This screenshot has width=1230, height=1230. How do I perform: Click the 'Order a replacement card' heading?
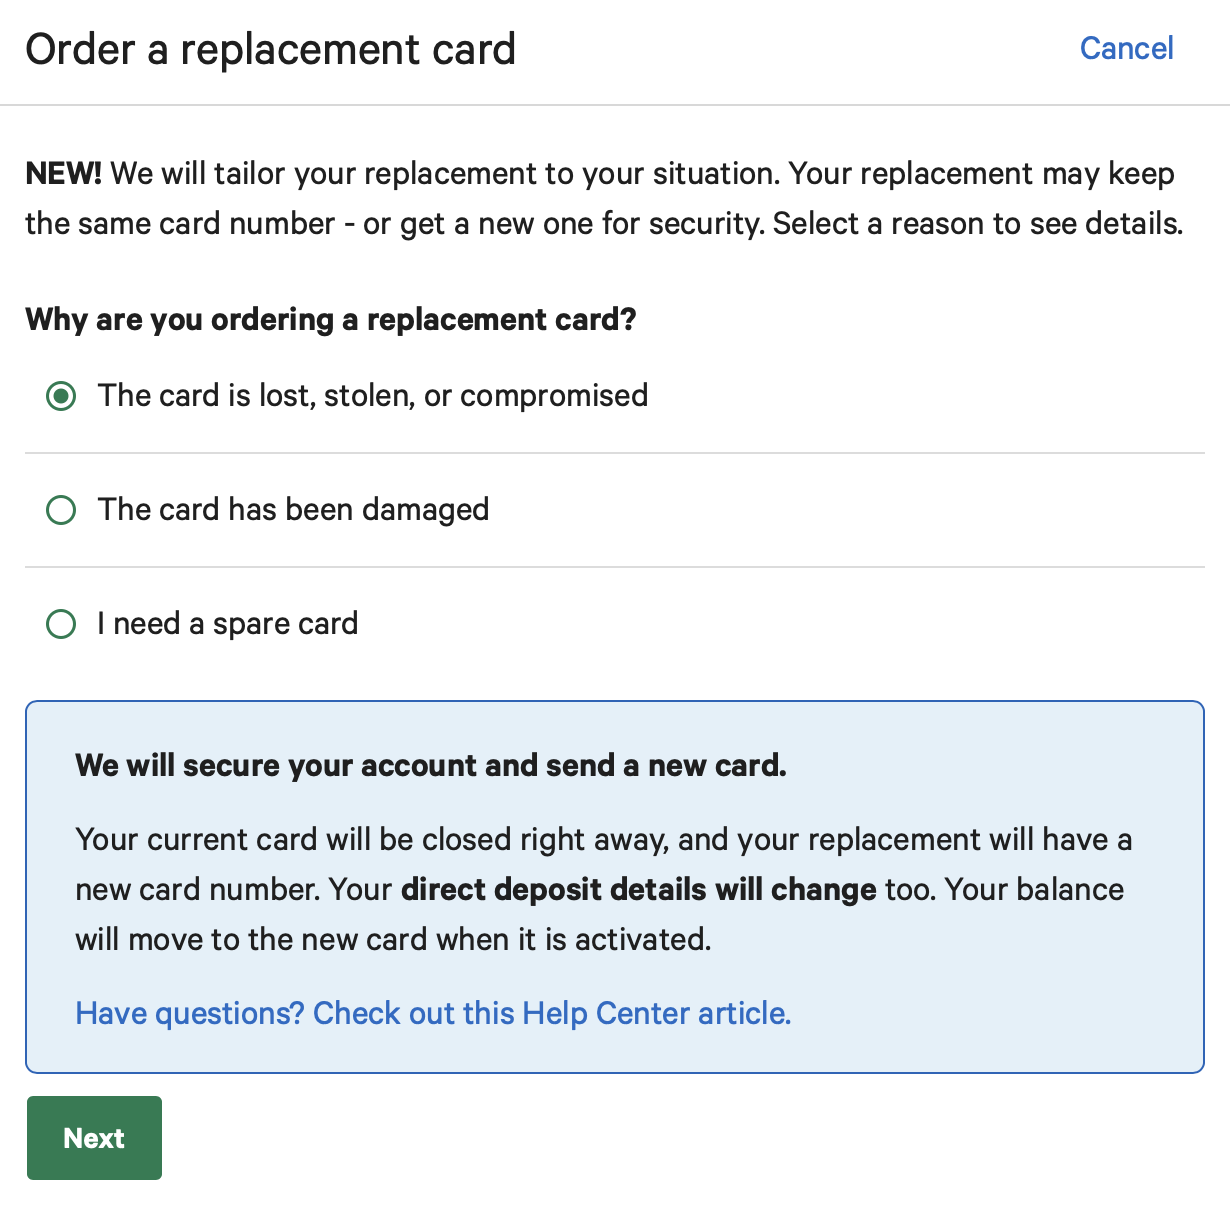click(270, 49)
